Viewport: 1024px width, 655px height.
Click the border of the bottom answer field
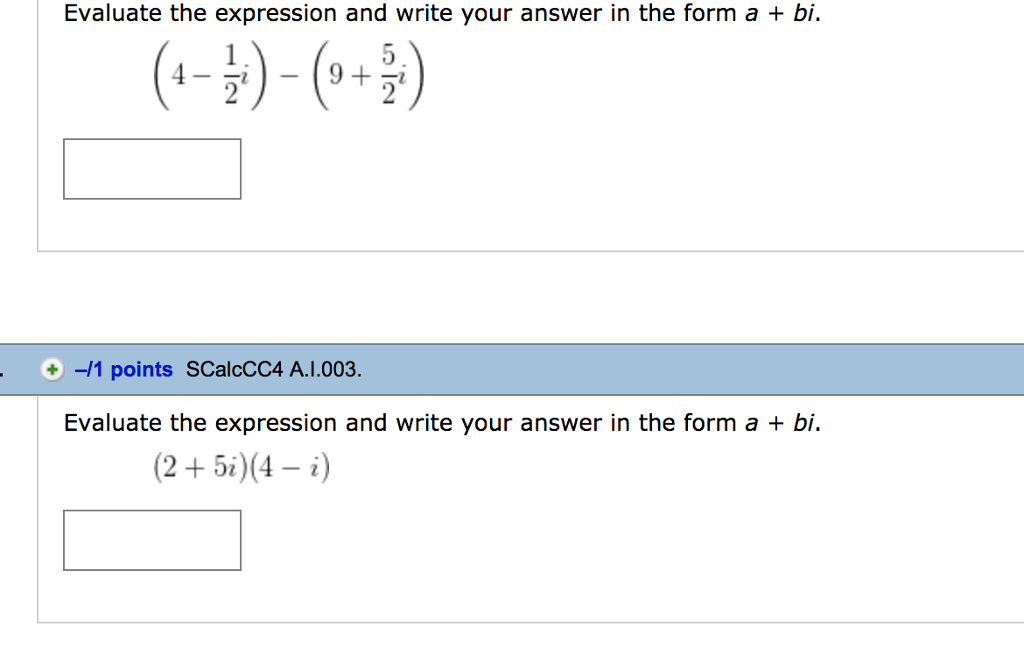(152, 513)
